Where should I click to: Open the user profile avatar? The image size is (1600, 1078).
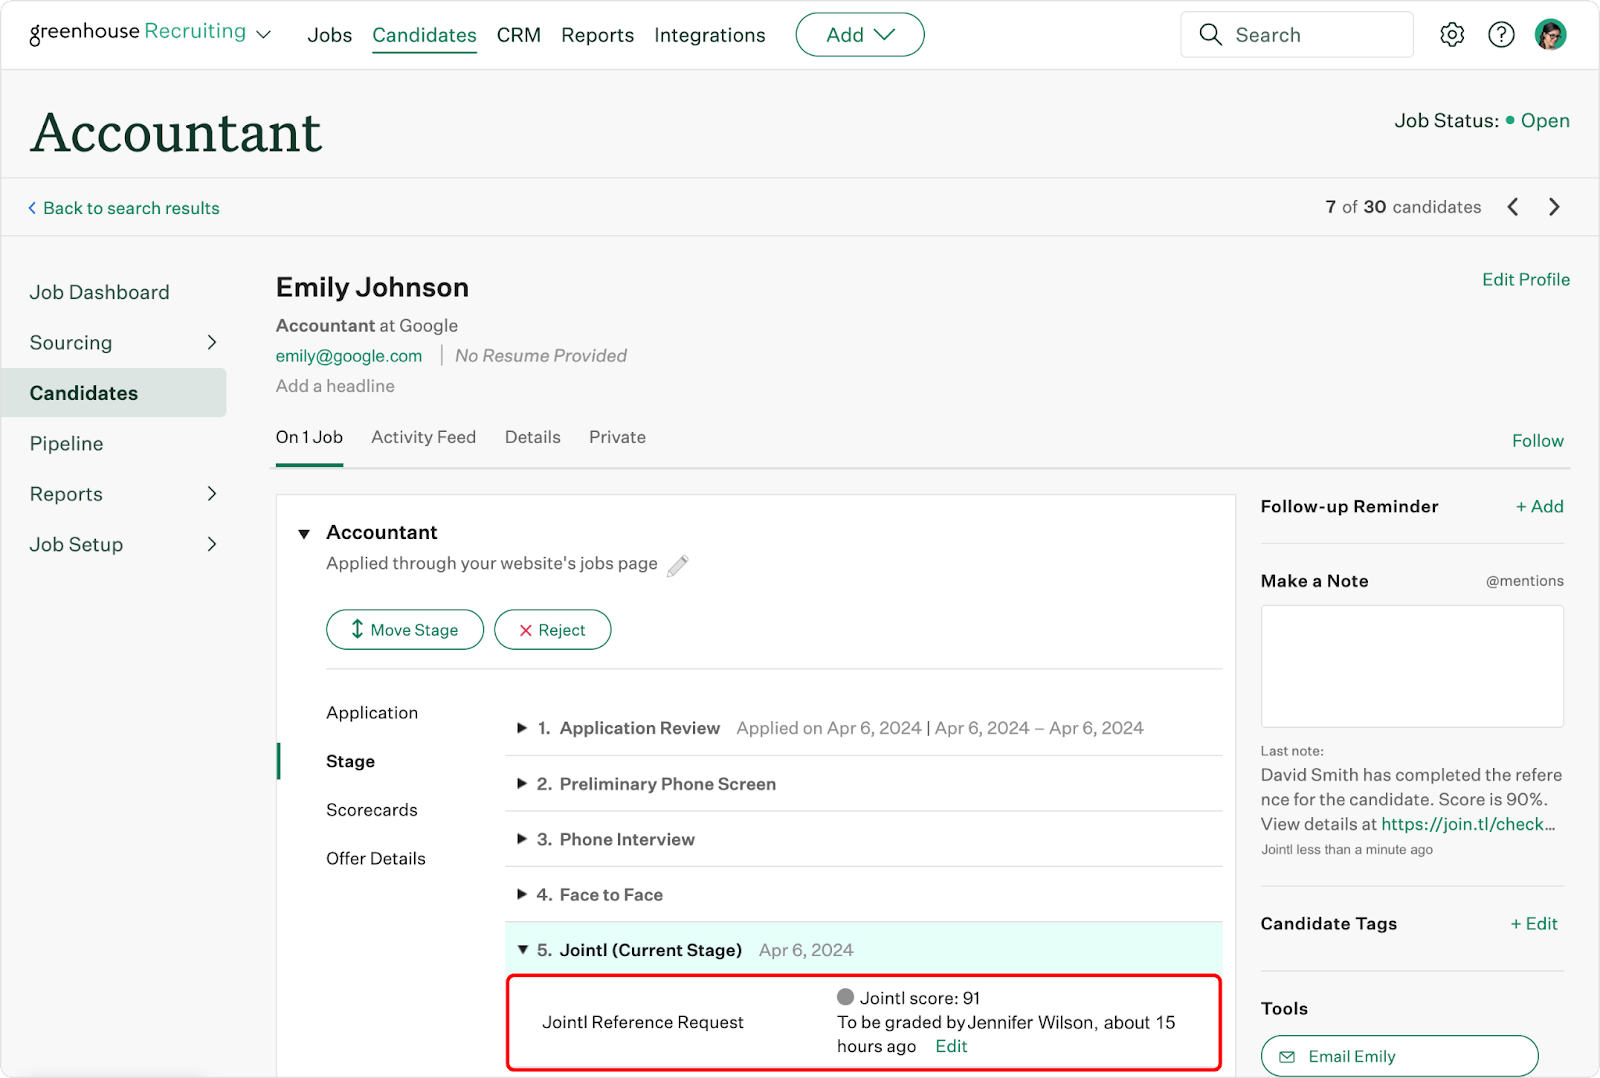1550,35
